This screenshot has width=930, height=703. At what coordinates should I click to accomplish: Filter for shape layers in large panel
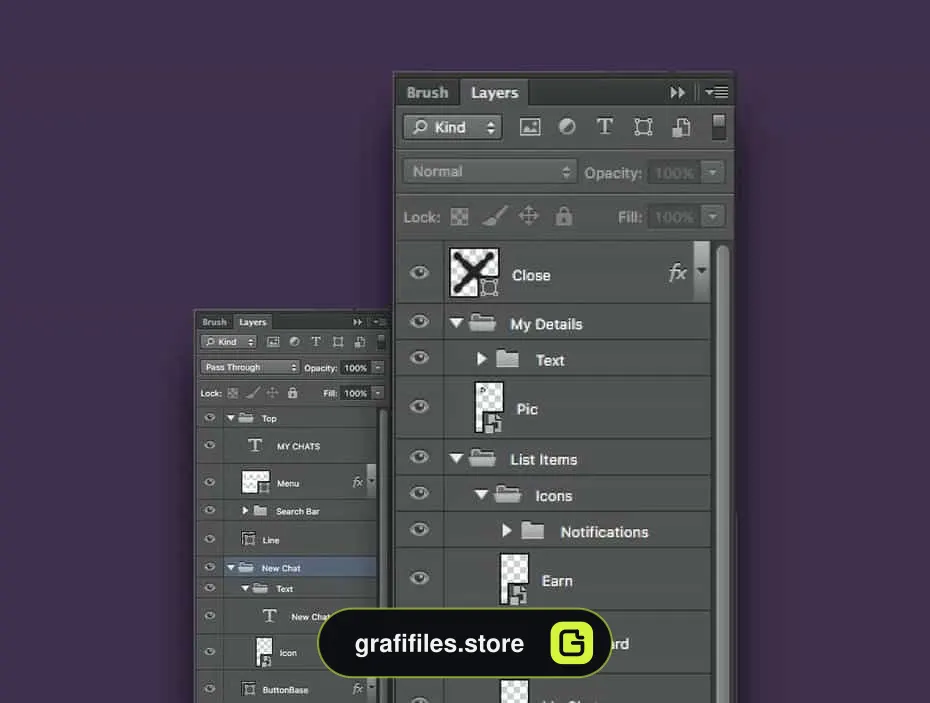click(x=643, y=127)
